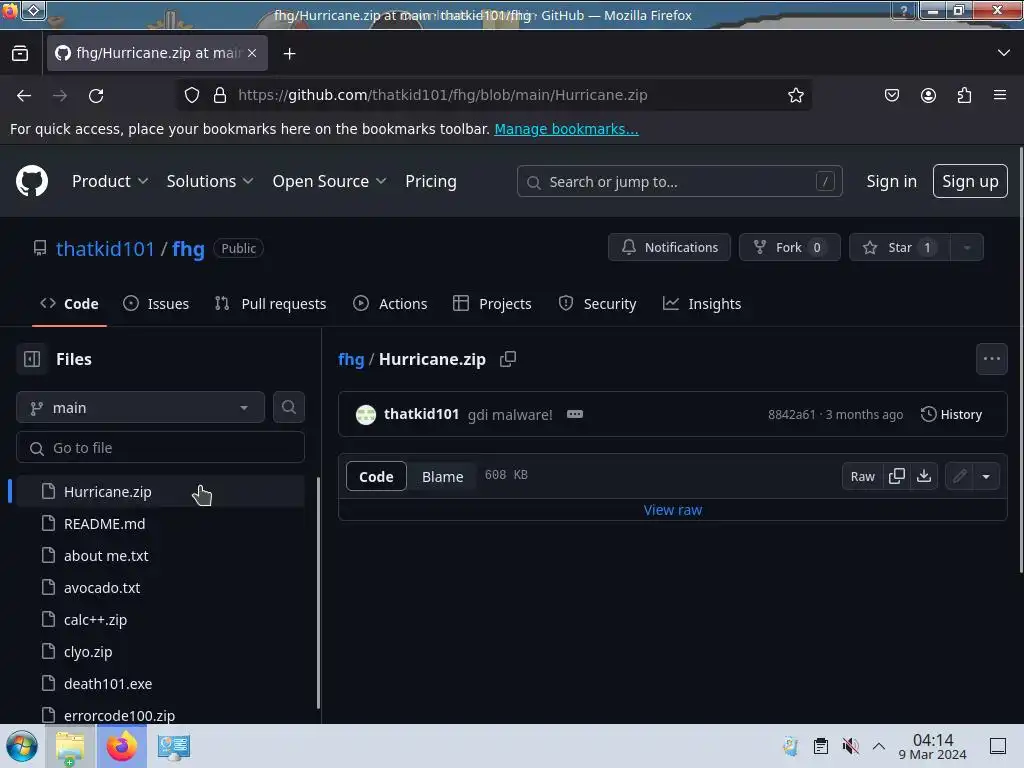
Task: Open the Projects tab
Action: coord(492,304)
